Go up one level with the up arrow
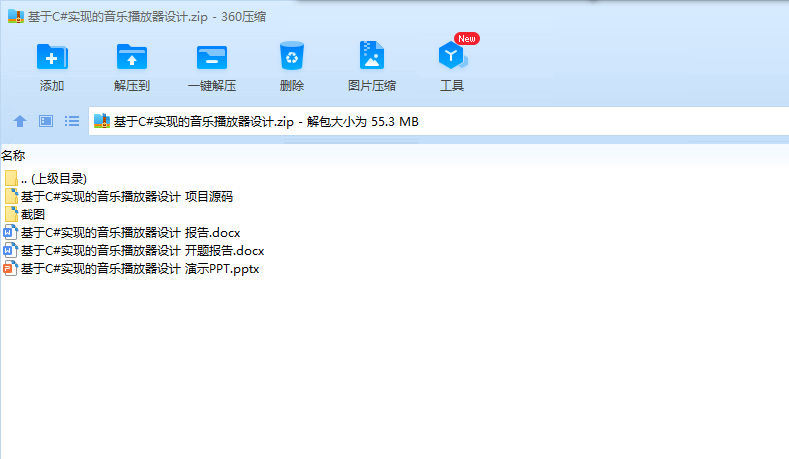This screenshot has height=459, width=789. [20, 121]
